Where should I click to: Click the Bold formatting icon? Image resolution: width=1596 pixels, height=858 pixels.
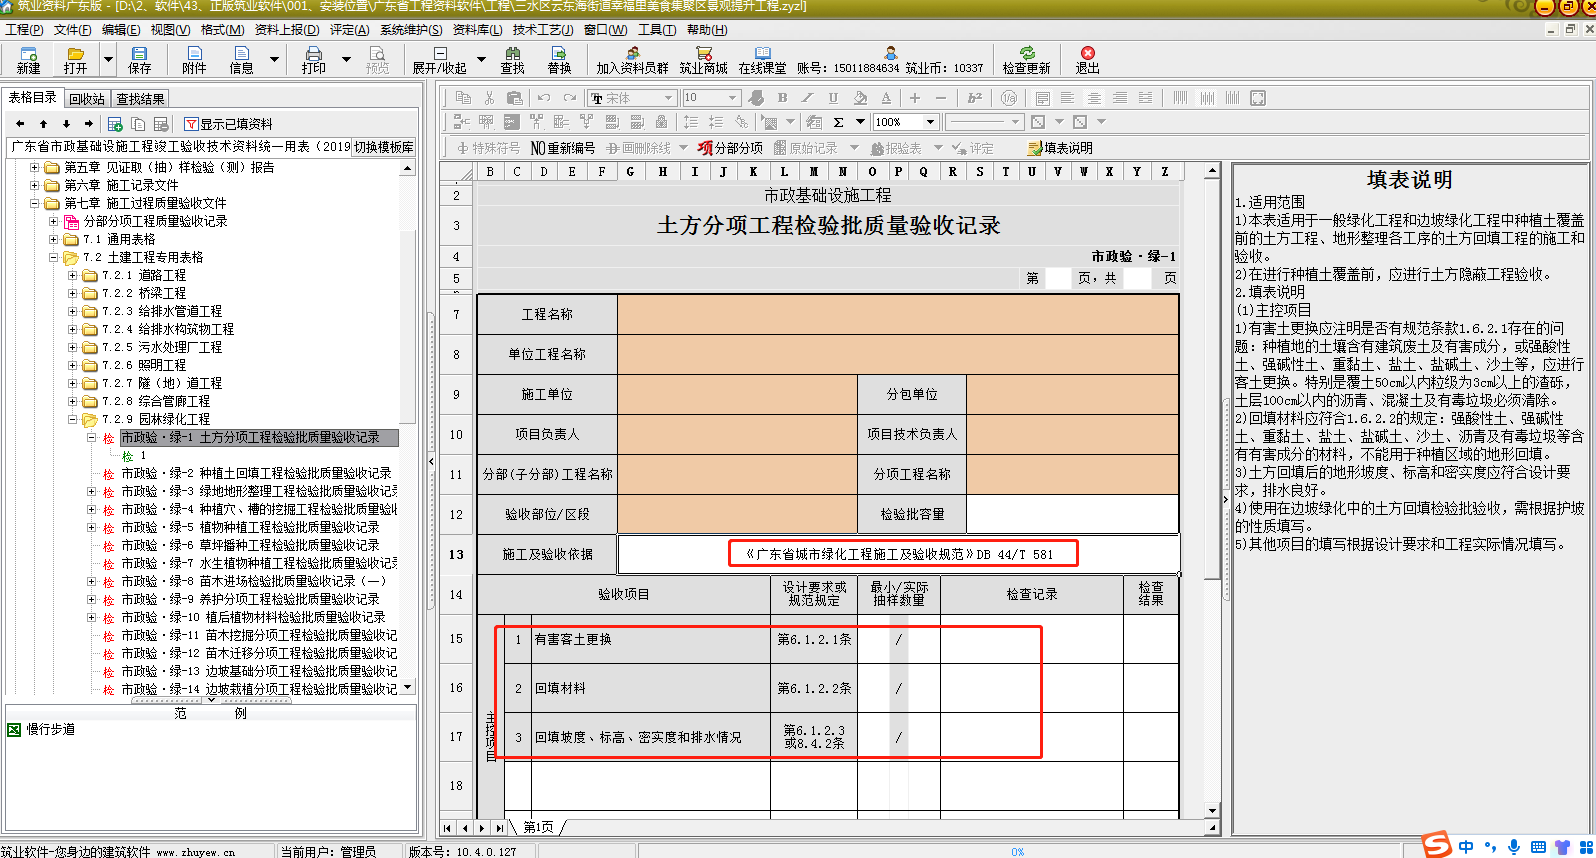tap(782, 98)
